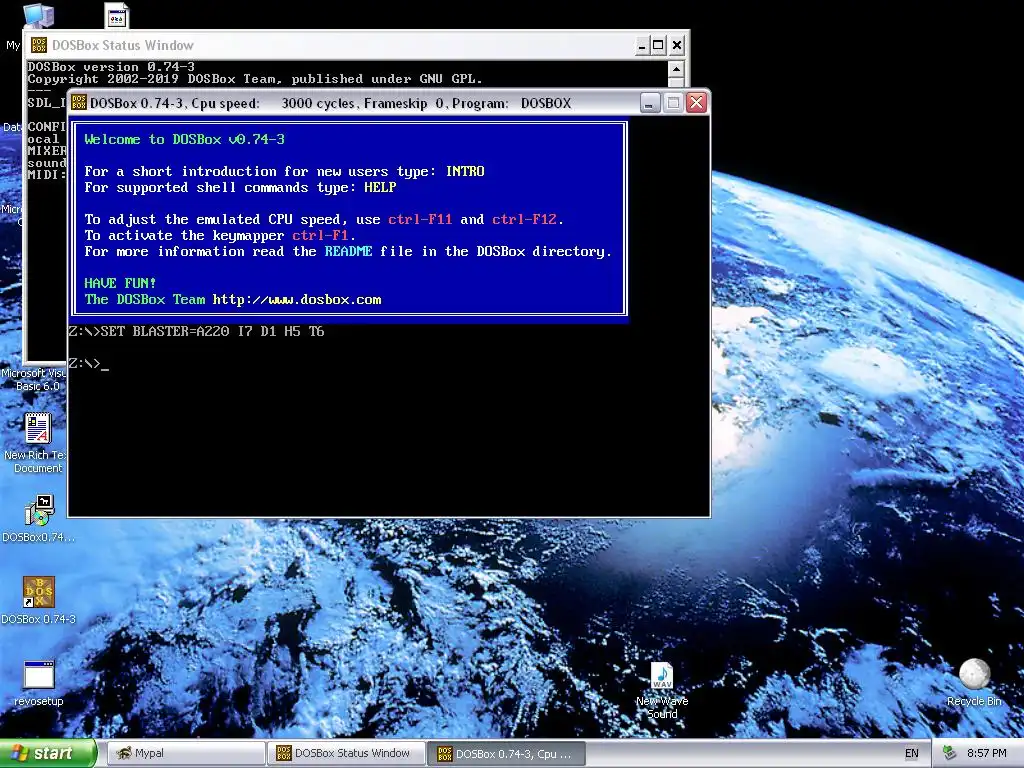Screen dimensions: 1024x768
Task: Click the HELP command text
Action: coord(380,187)
